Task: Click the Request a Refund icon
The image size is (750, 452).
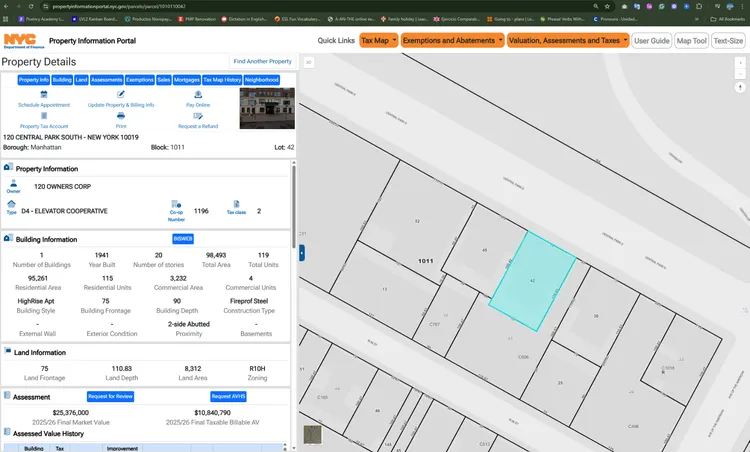Action: click(x=197, y=116)
